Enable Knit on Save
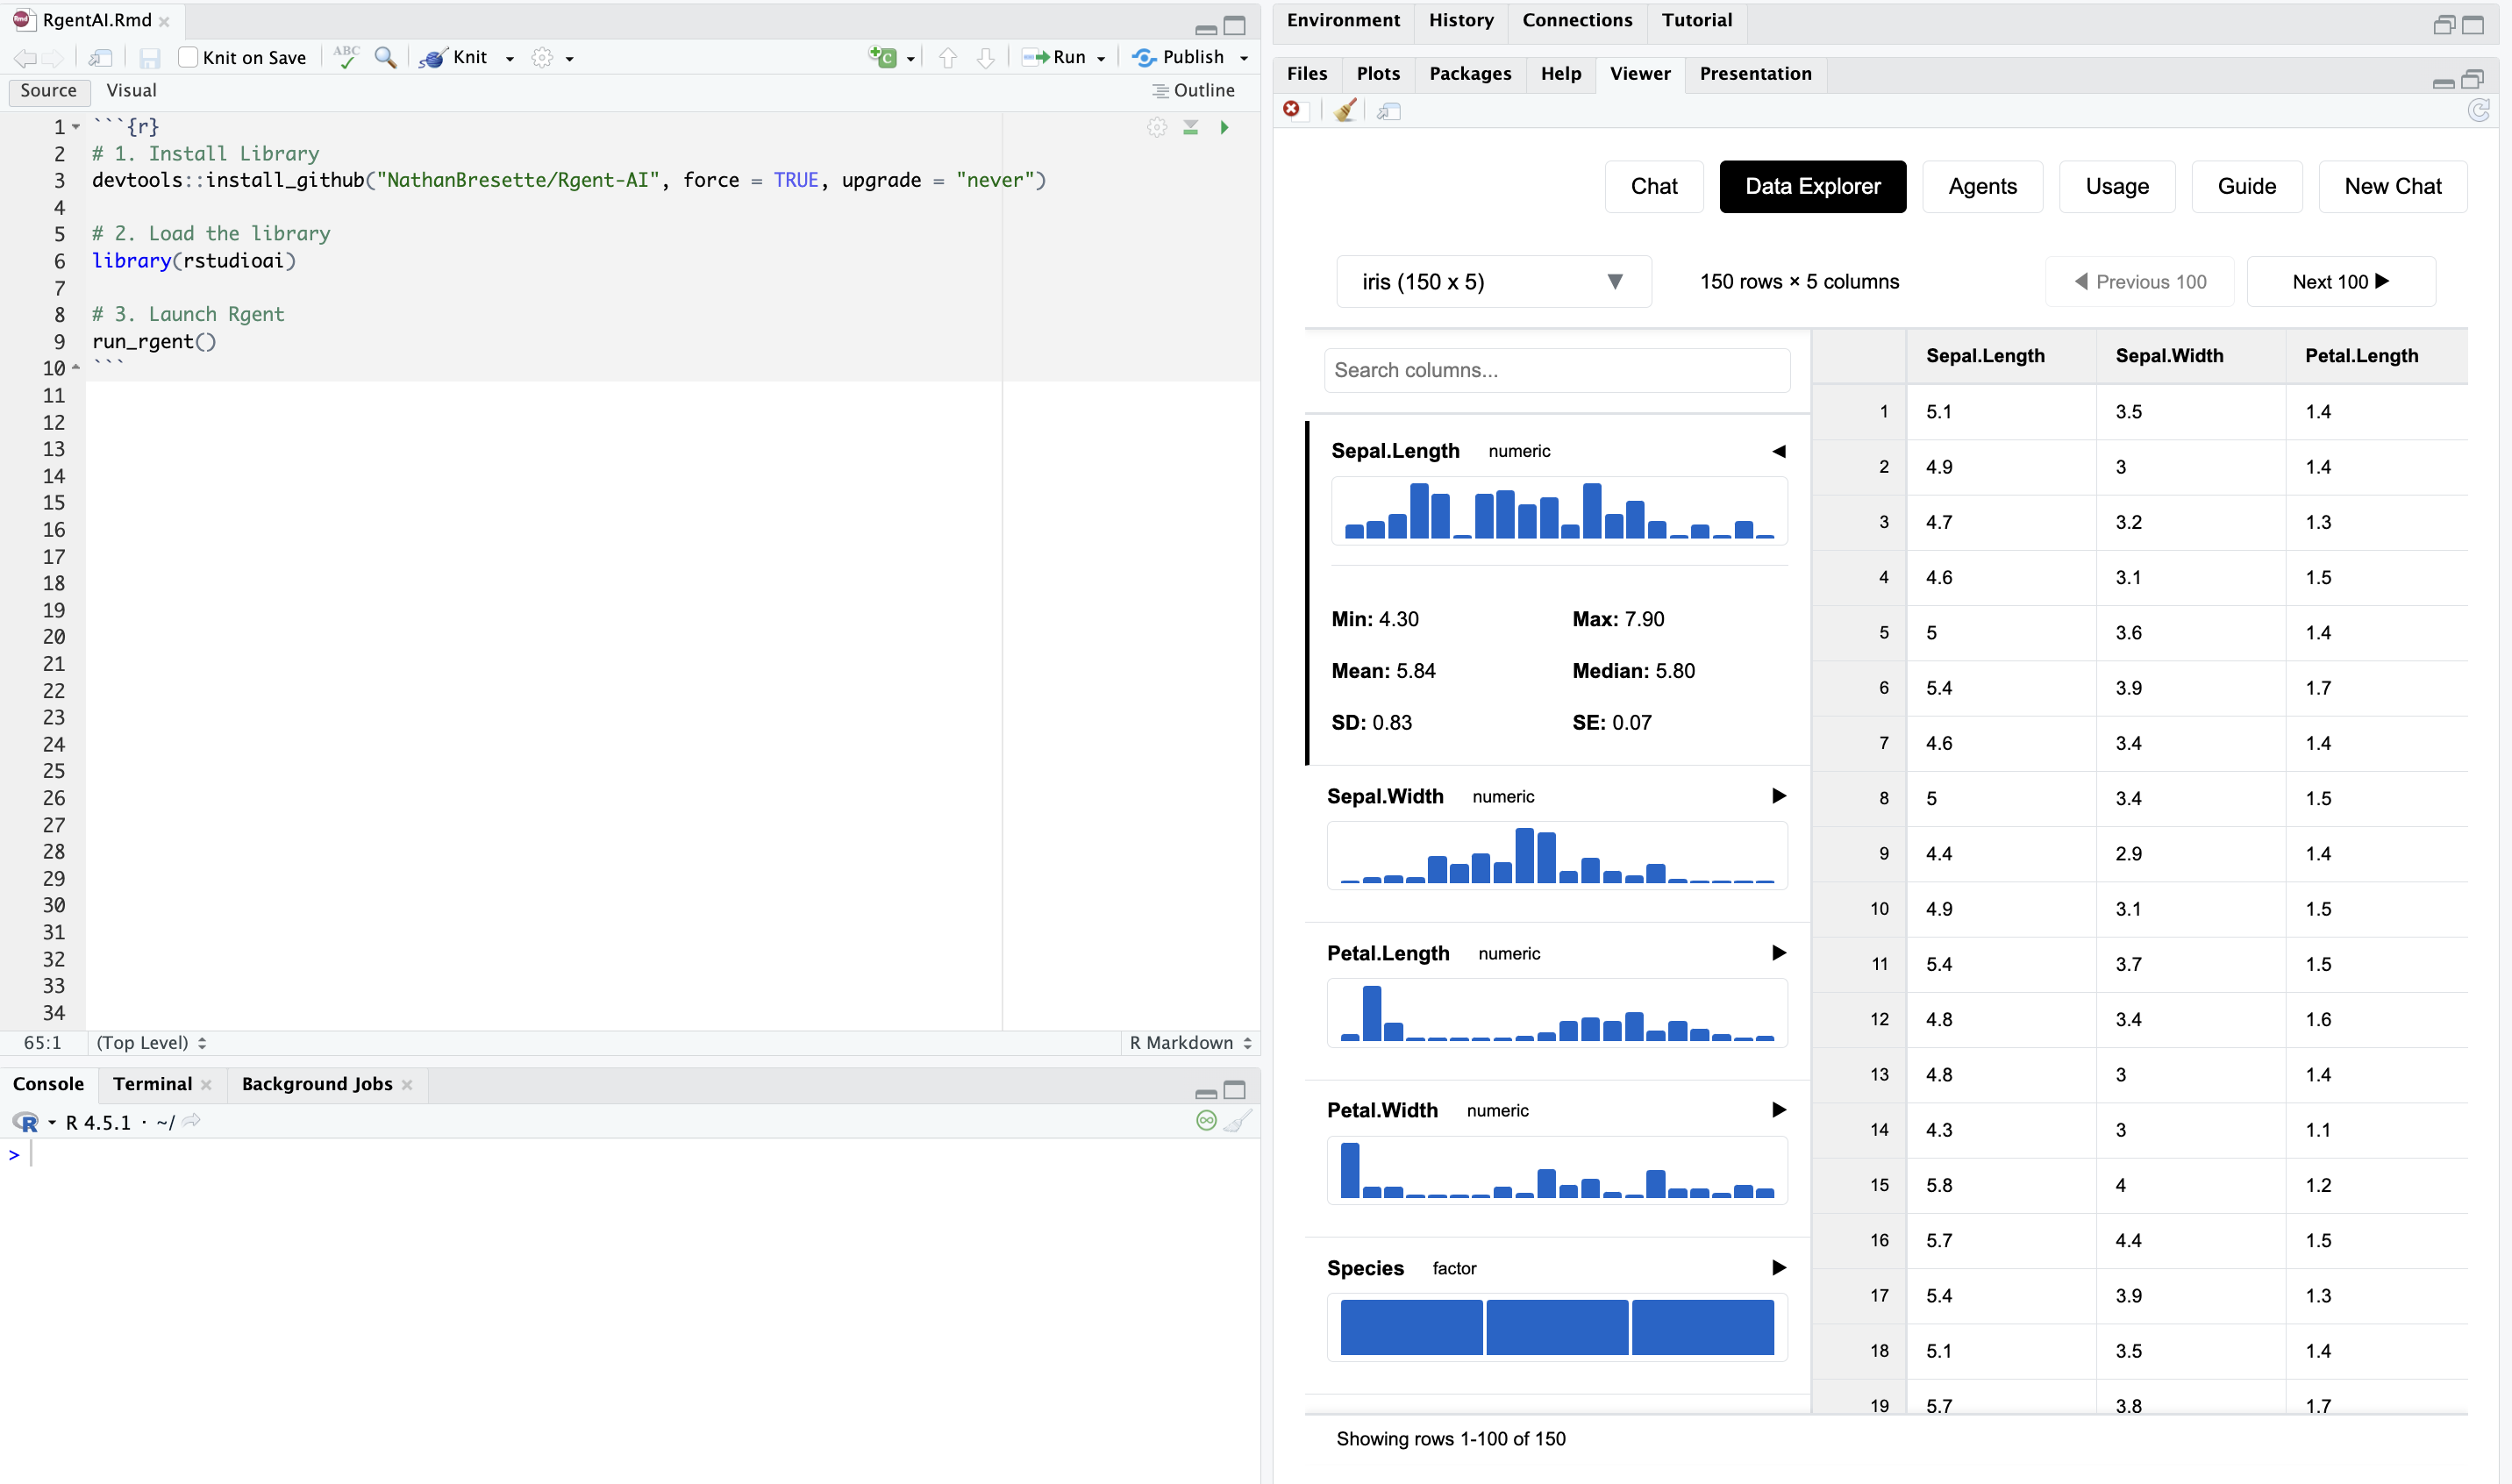Image resolution: width=2512 pixels, height=1484 pixels. [x=188, y=57]
